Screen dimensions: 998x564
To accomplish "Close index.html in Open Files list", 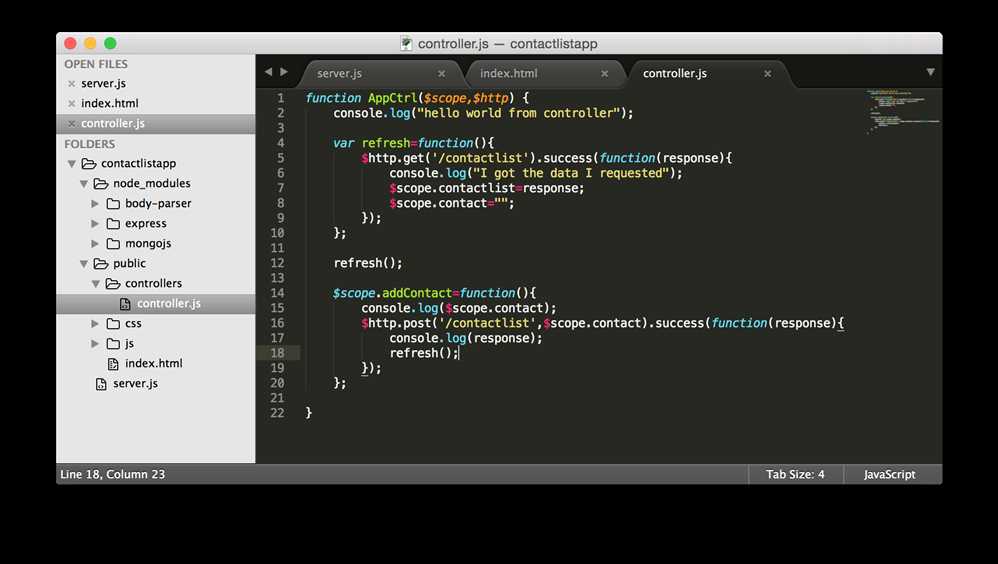I will (x=71, y=104).
